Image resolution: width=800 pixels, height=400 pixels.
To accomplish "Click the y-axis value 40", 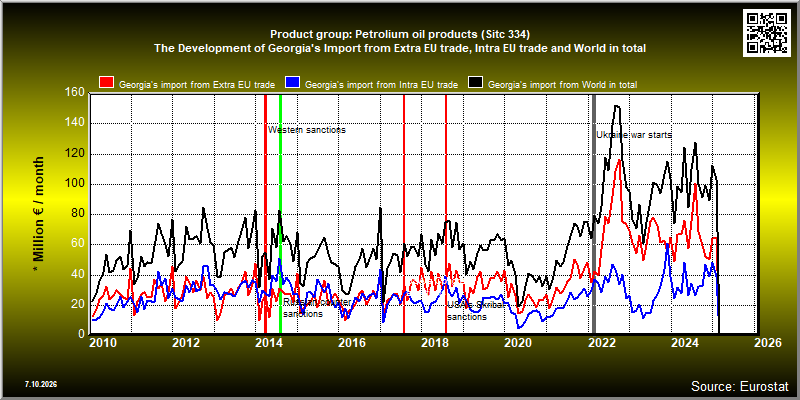I will point(78,274).
